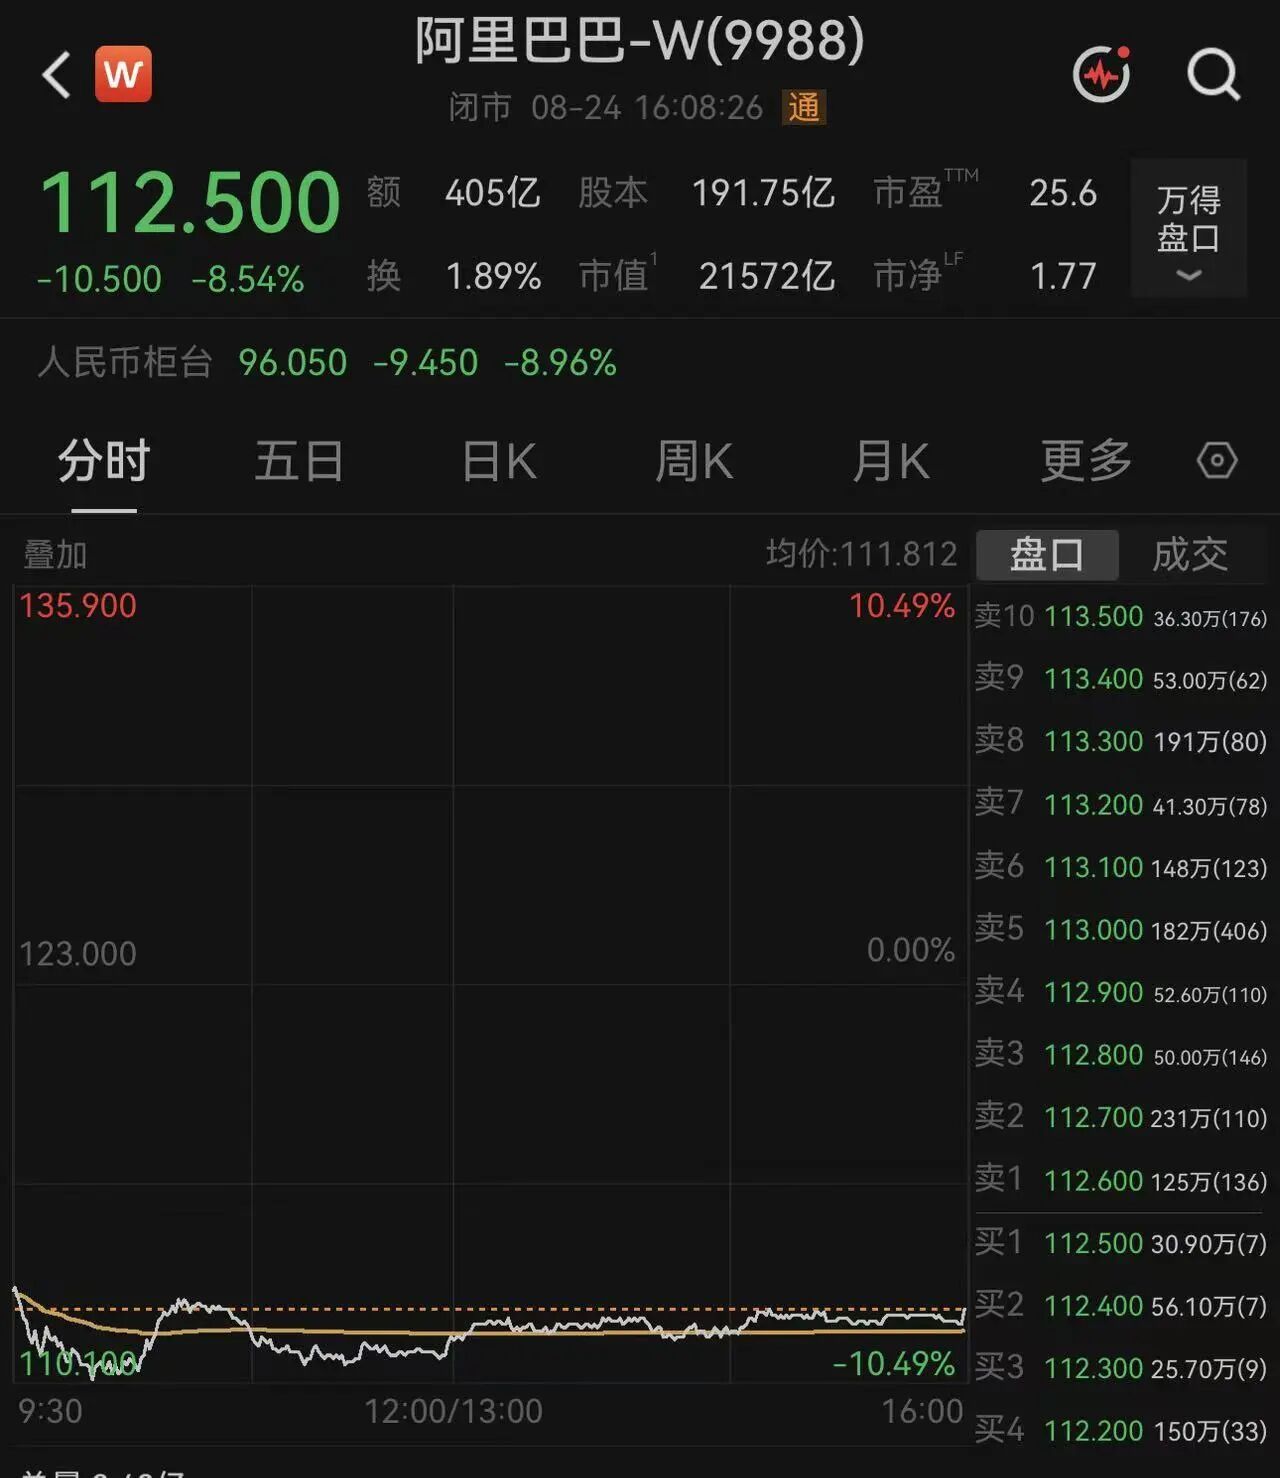Select the 卖1 row at 112.600
Screen dimensions: 1280x1478
click(x=1121, y=1180)
